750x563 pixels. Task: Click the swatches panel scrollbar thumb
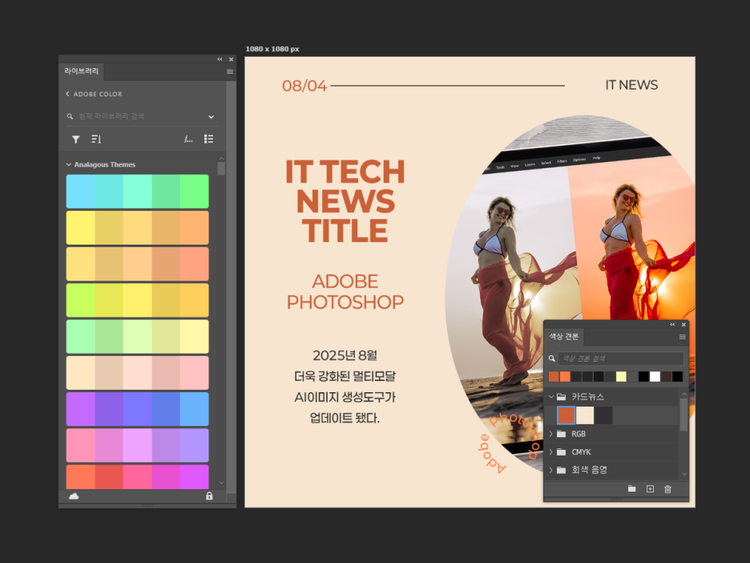pos(684,415)
